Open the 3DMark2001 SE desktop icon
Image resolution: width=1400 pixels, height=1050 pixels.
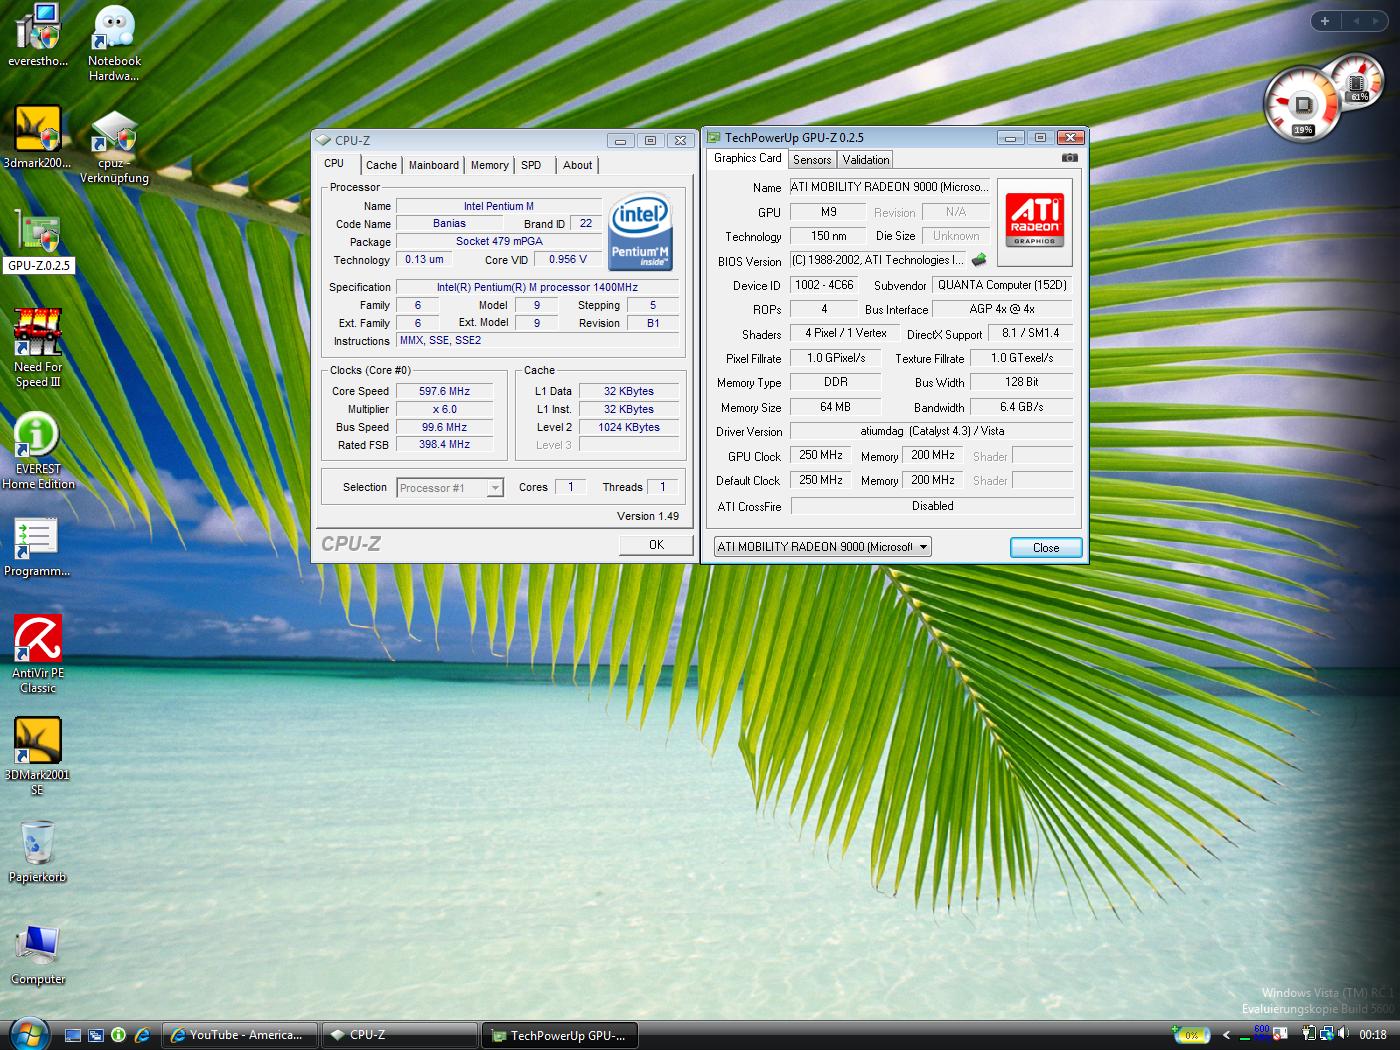(x=38, y=742)
